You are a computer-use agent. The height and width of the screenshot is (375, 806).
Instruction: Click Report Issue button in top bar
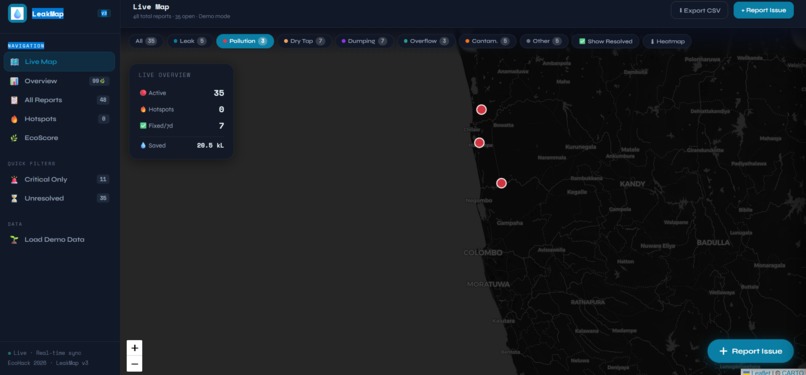763,10
